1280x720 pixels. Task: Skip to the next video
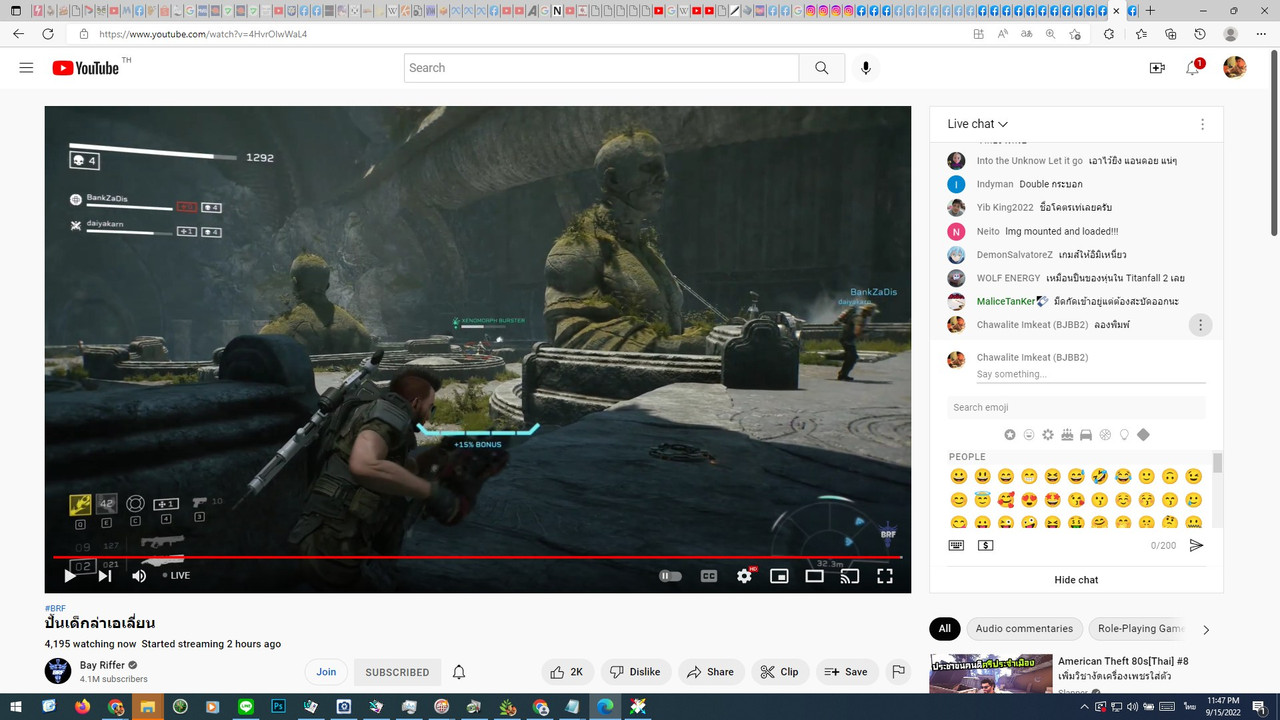[x=105, y=575]
